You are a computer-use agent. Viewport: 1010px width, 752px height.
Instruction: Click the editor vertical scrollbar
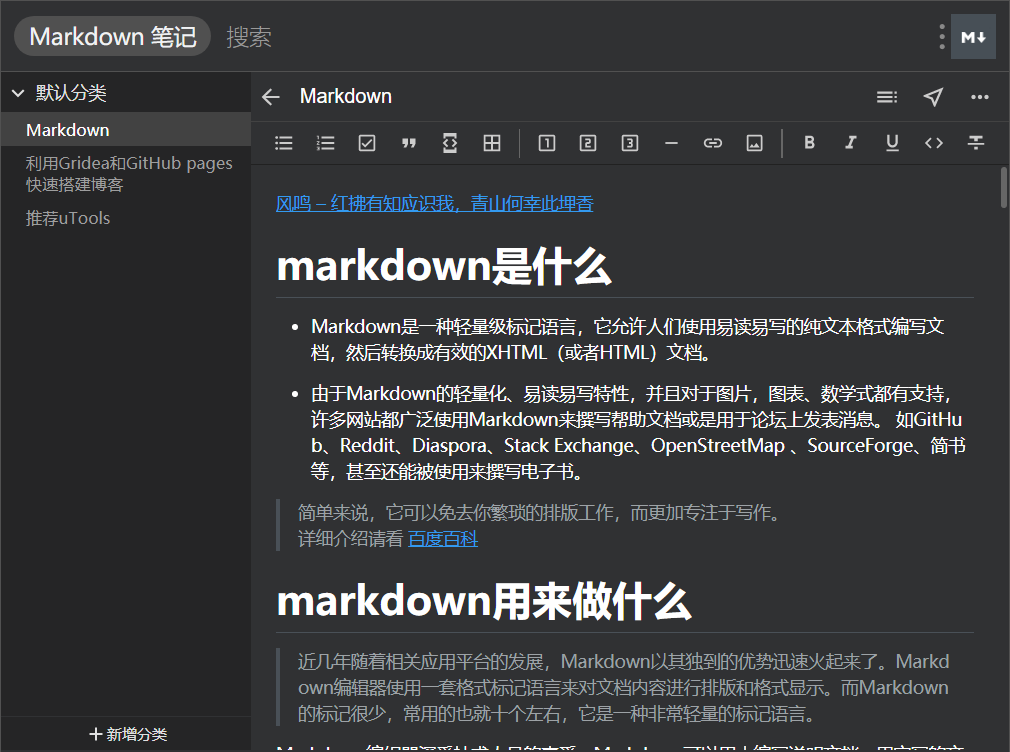coord(1004,187)
